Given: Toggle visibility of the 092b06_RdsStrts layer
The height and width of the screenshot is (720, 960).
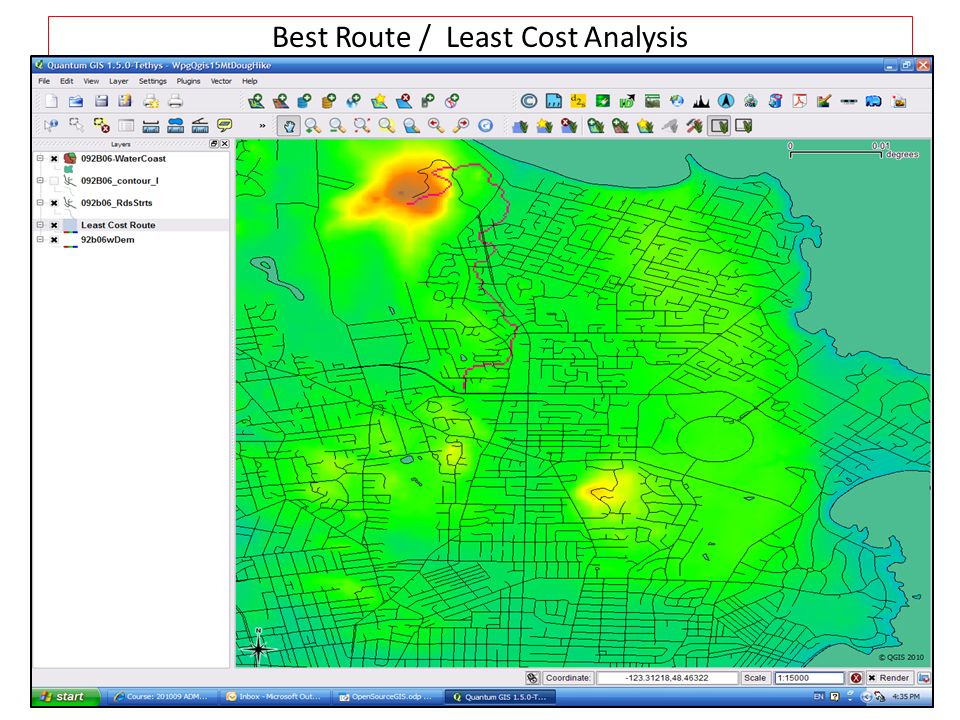Looking at the screenshot, I should [54, 203].
